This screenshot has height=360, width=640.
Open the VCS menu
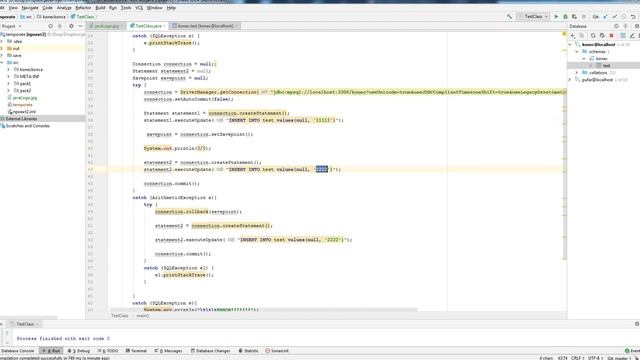[139, 8]
